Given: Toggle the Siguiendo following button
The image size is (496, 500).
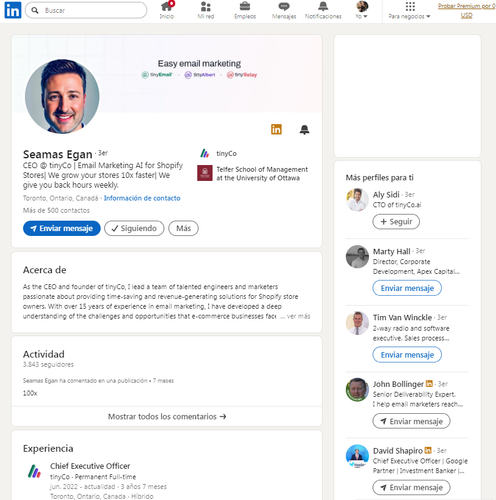Looking at the screenshot, I should coord(134,228).
